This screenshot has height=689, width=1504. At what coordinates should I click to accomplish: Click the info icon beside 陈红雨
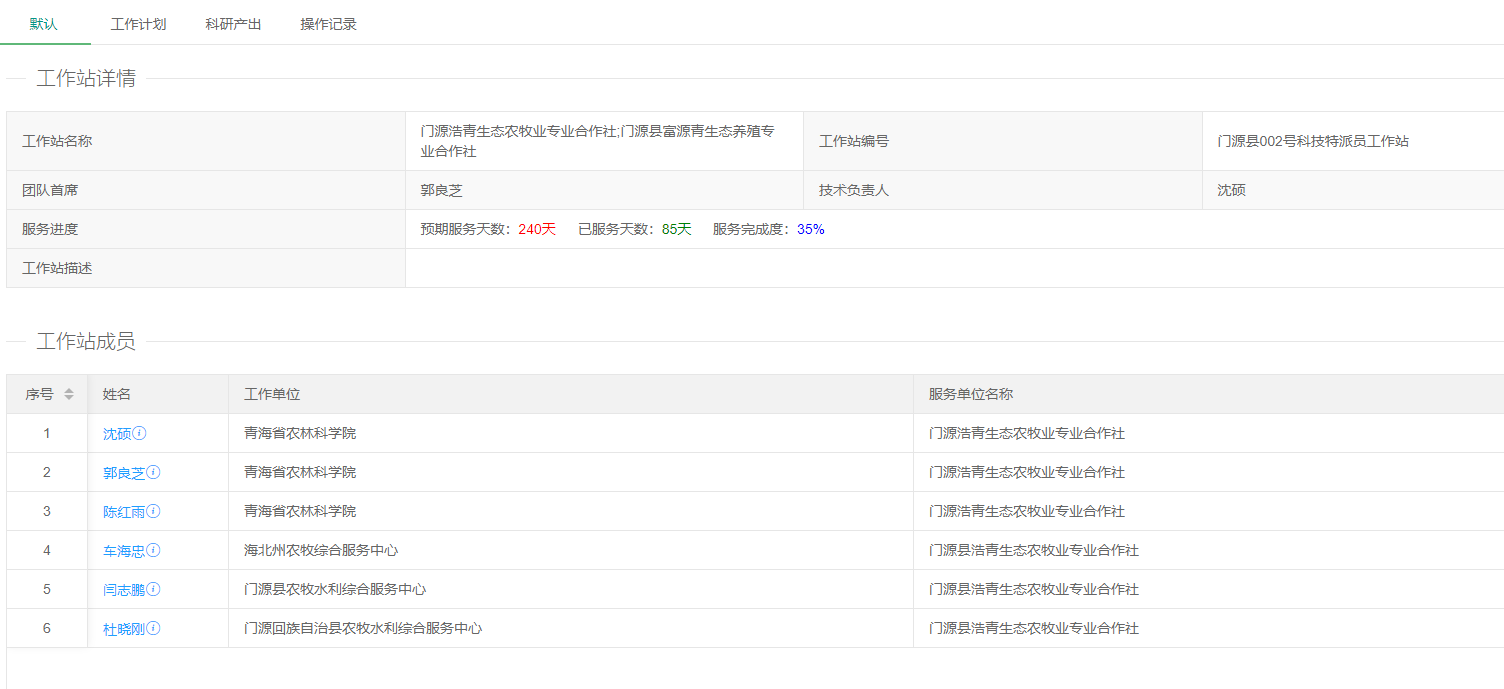click(154, 511)
